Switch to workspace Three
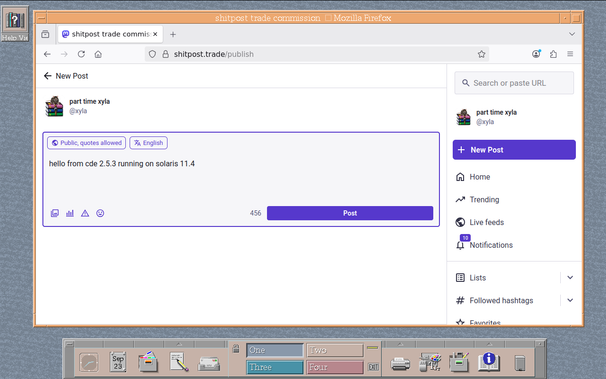Screen dimensions: 606x379 click(x=275, y=367)
